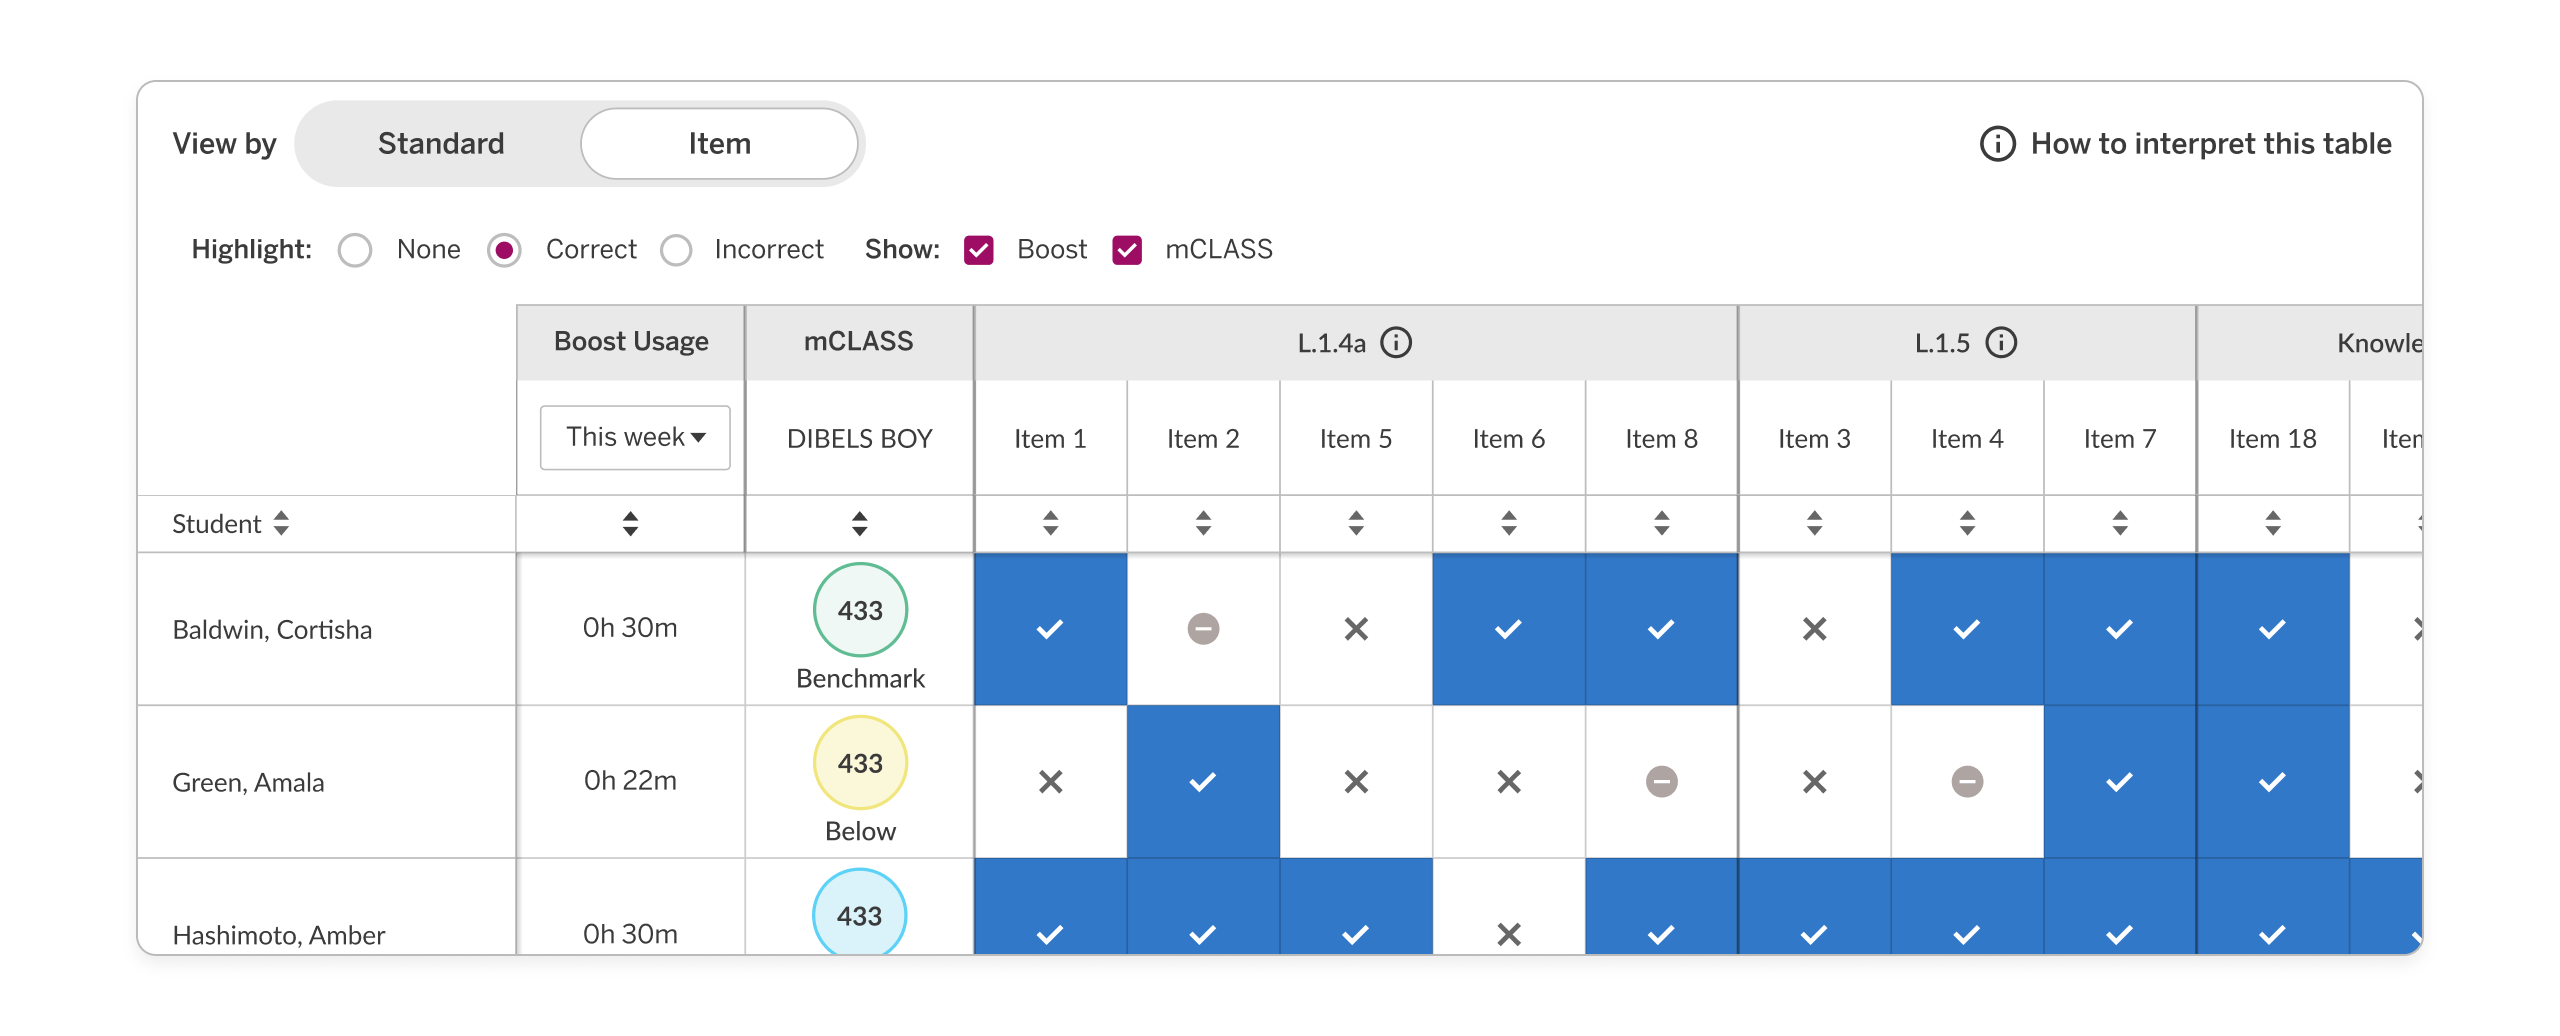Click Baldwin's 433 Benchmark score badge
Screen dimensions: 2560x1036
click(x=859, y=610)
